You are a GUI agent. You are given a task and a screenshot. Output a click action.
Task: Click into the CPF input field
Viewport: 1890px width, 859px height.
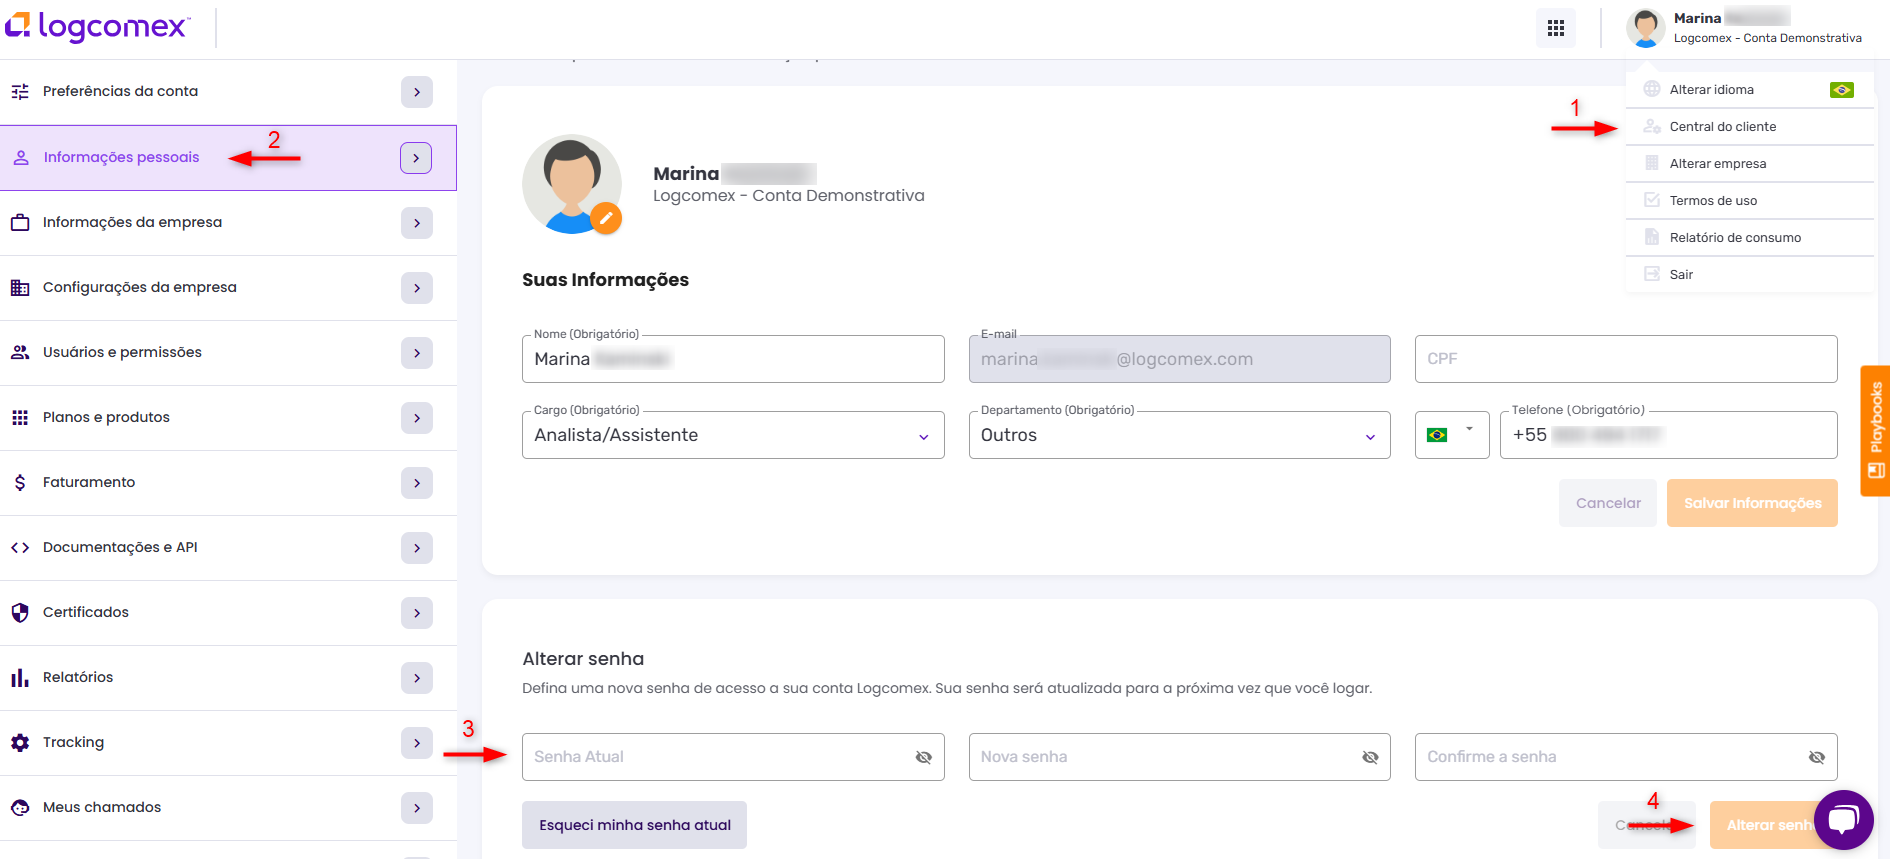pyautogui.click(x=1625, y=359)
